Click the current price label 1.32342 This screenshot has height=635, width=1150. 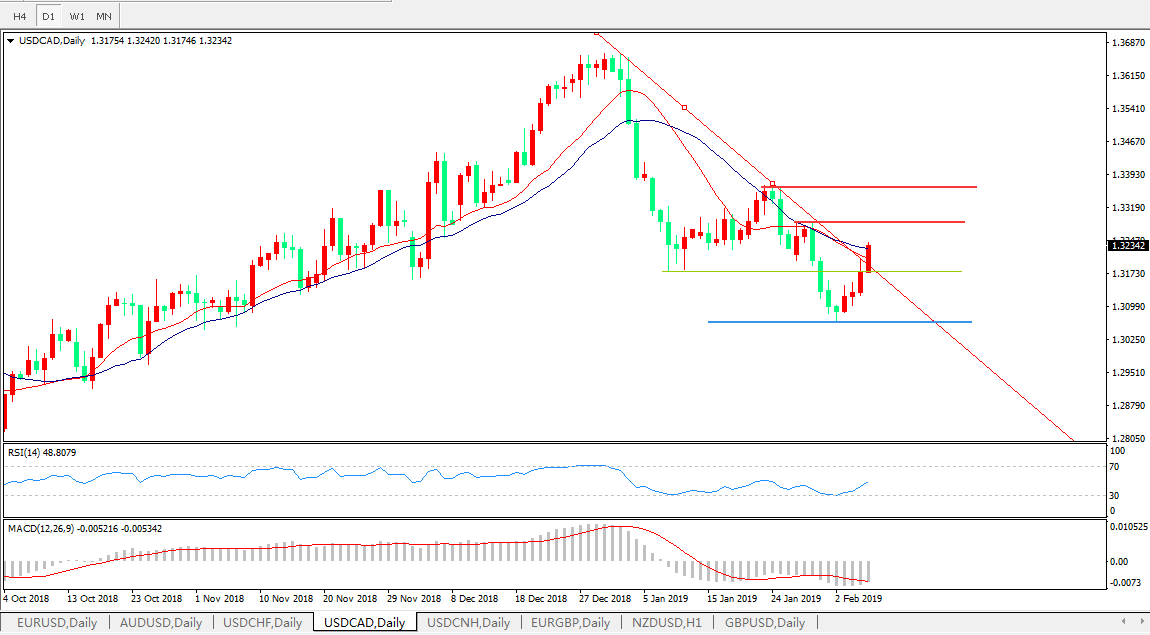tap(1128, 245)
